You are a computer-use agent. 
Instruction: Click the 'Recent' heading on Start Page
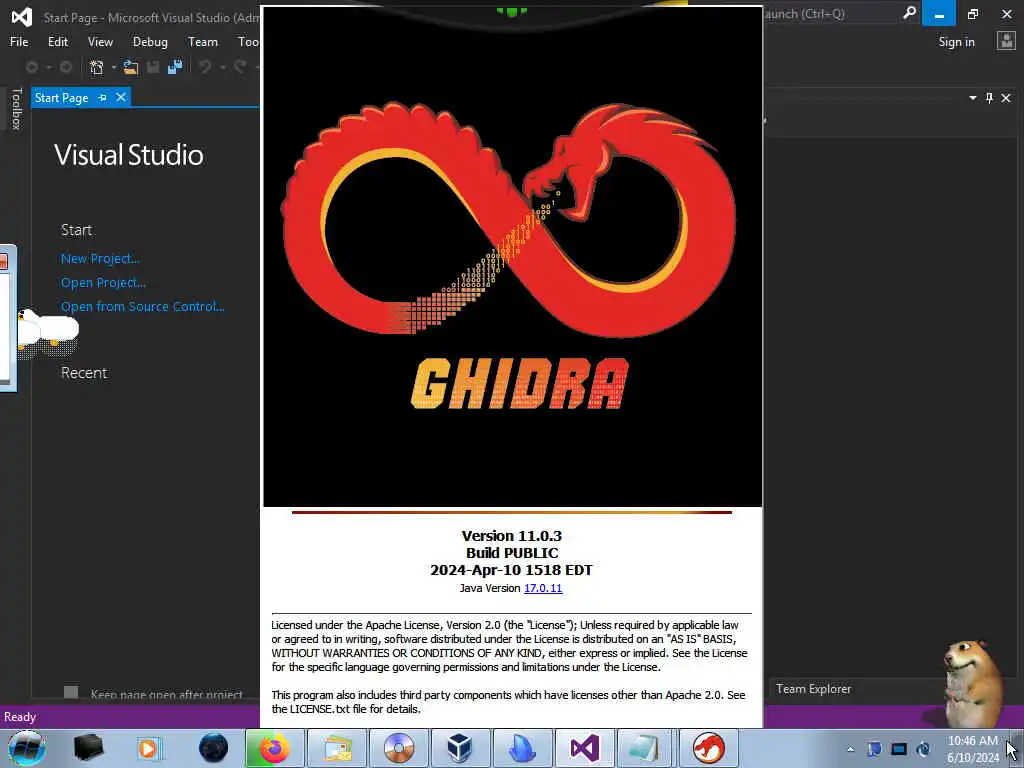tap(84, 373)
